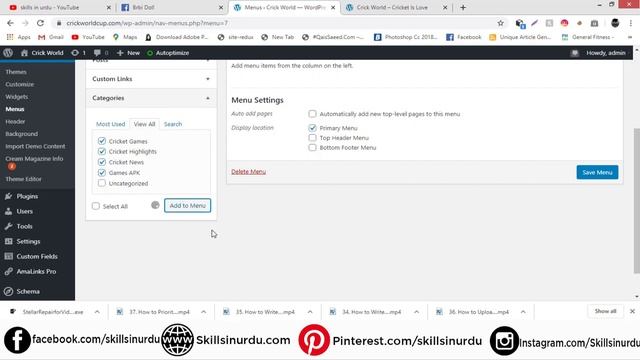This screenshot has width=640, height=360.
Task: Open Theme Editor in the sidebar
Action: pyautogui.click(x=23, y=179)
